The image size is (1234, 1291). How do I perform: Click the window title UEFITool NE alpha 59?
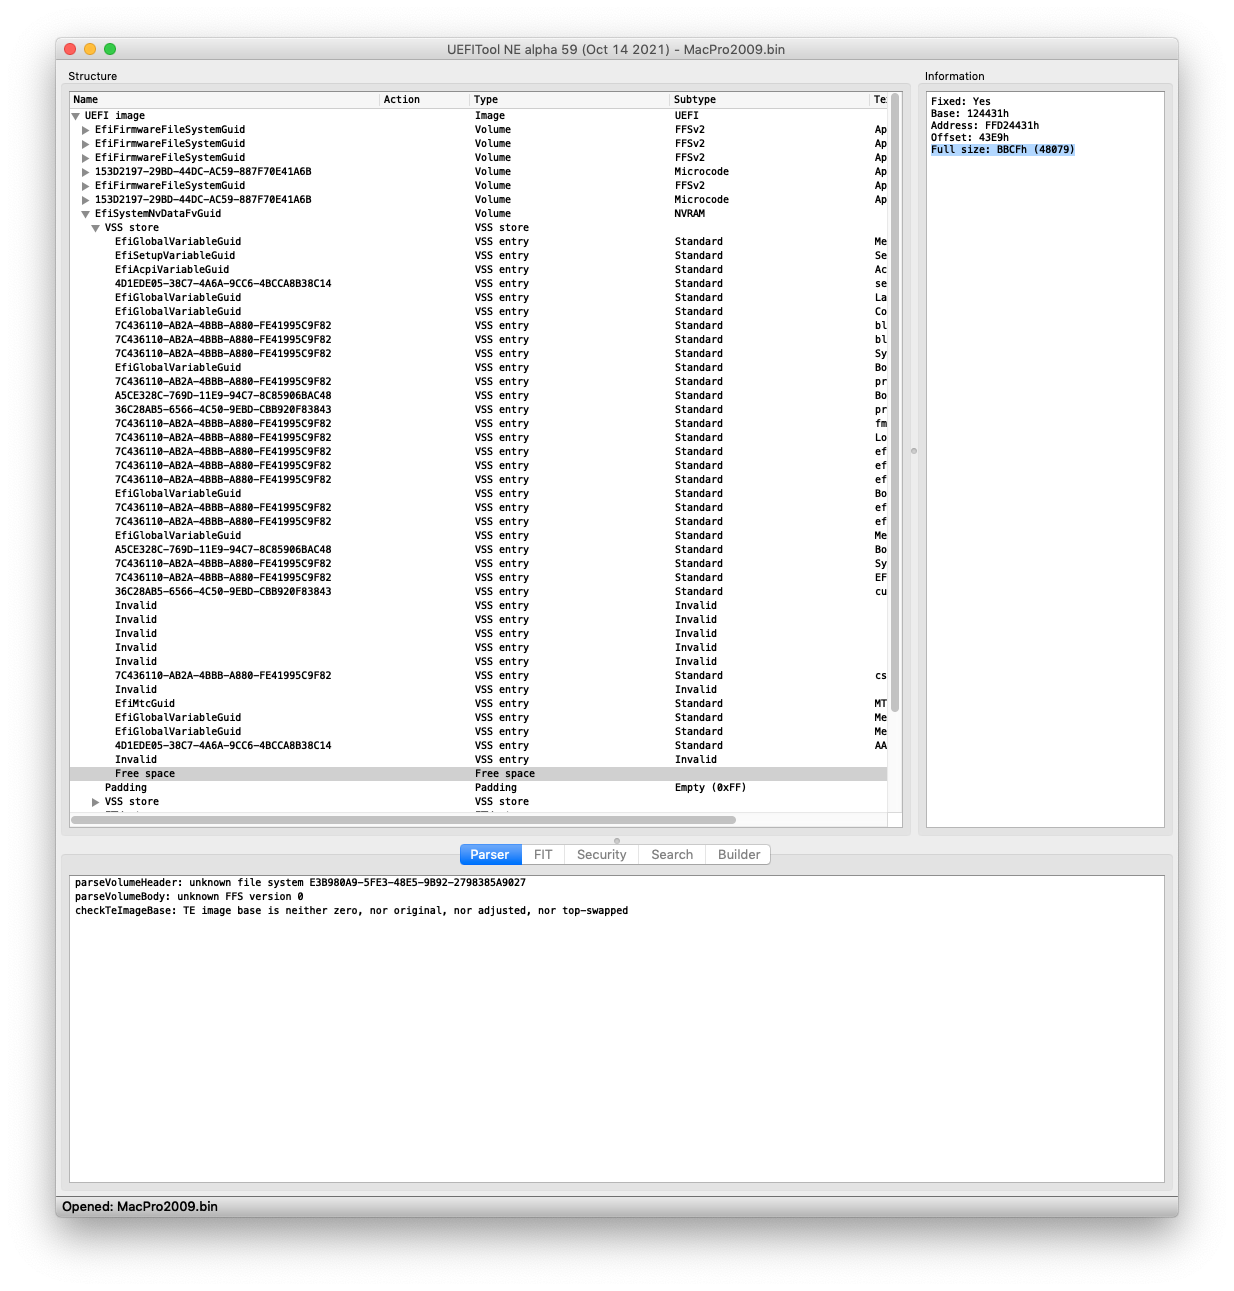(x=616, y=49)
